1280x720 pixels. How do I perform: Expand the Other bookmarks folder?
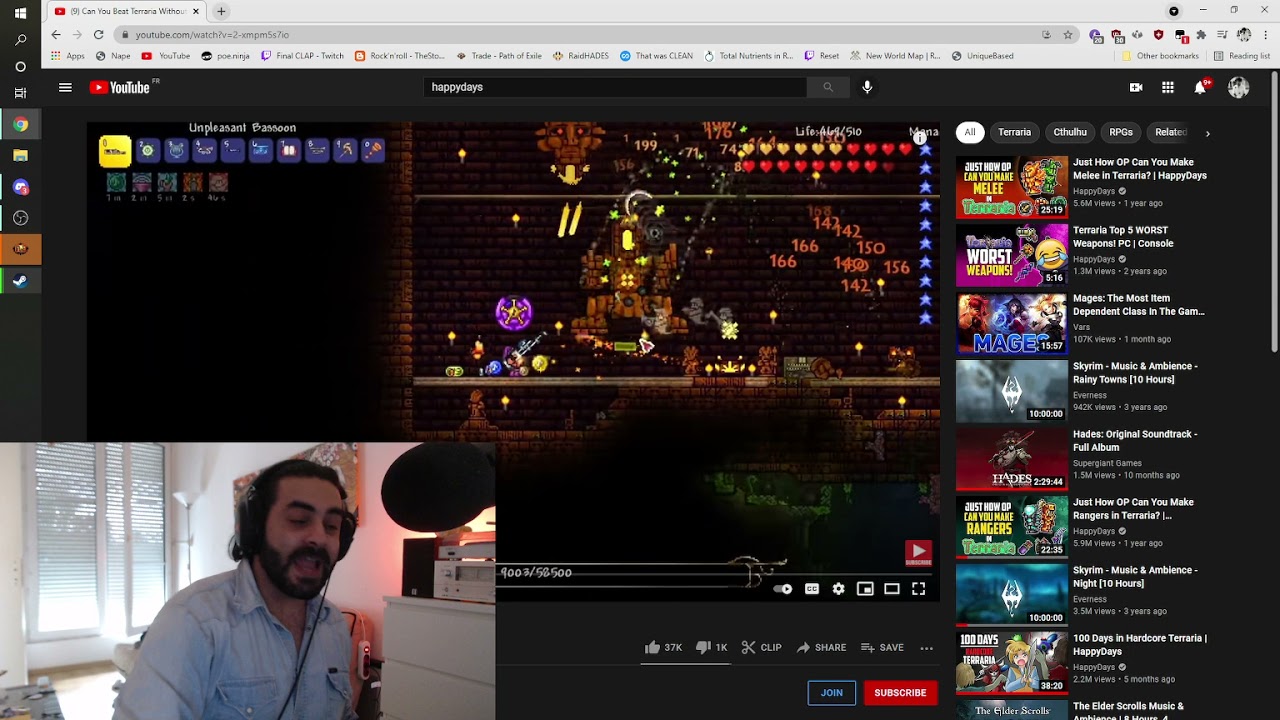point(1160,56)
